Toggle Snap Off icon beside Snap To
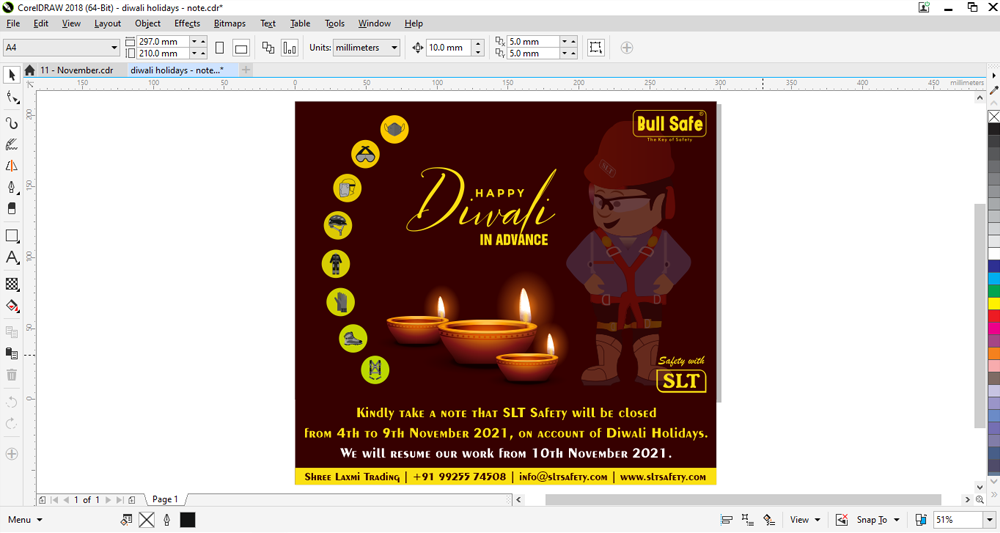Screen dimensions: 1000x533 (842, 520)
